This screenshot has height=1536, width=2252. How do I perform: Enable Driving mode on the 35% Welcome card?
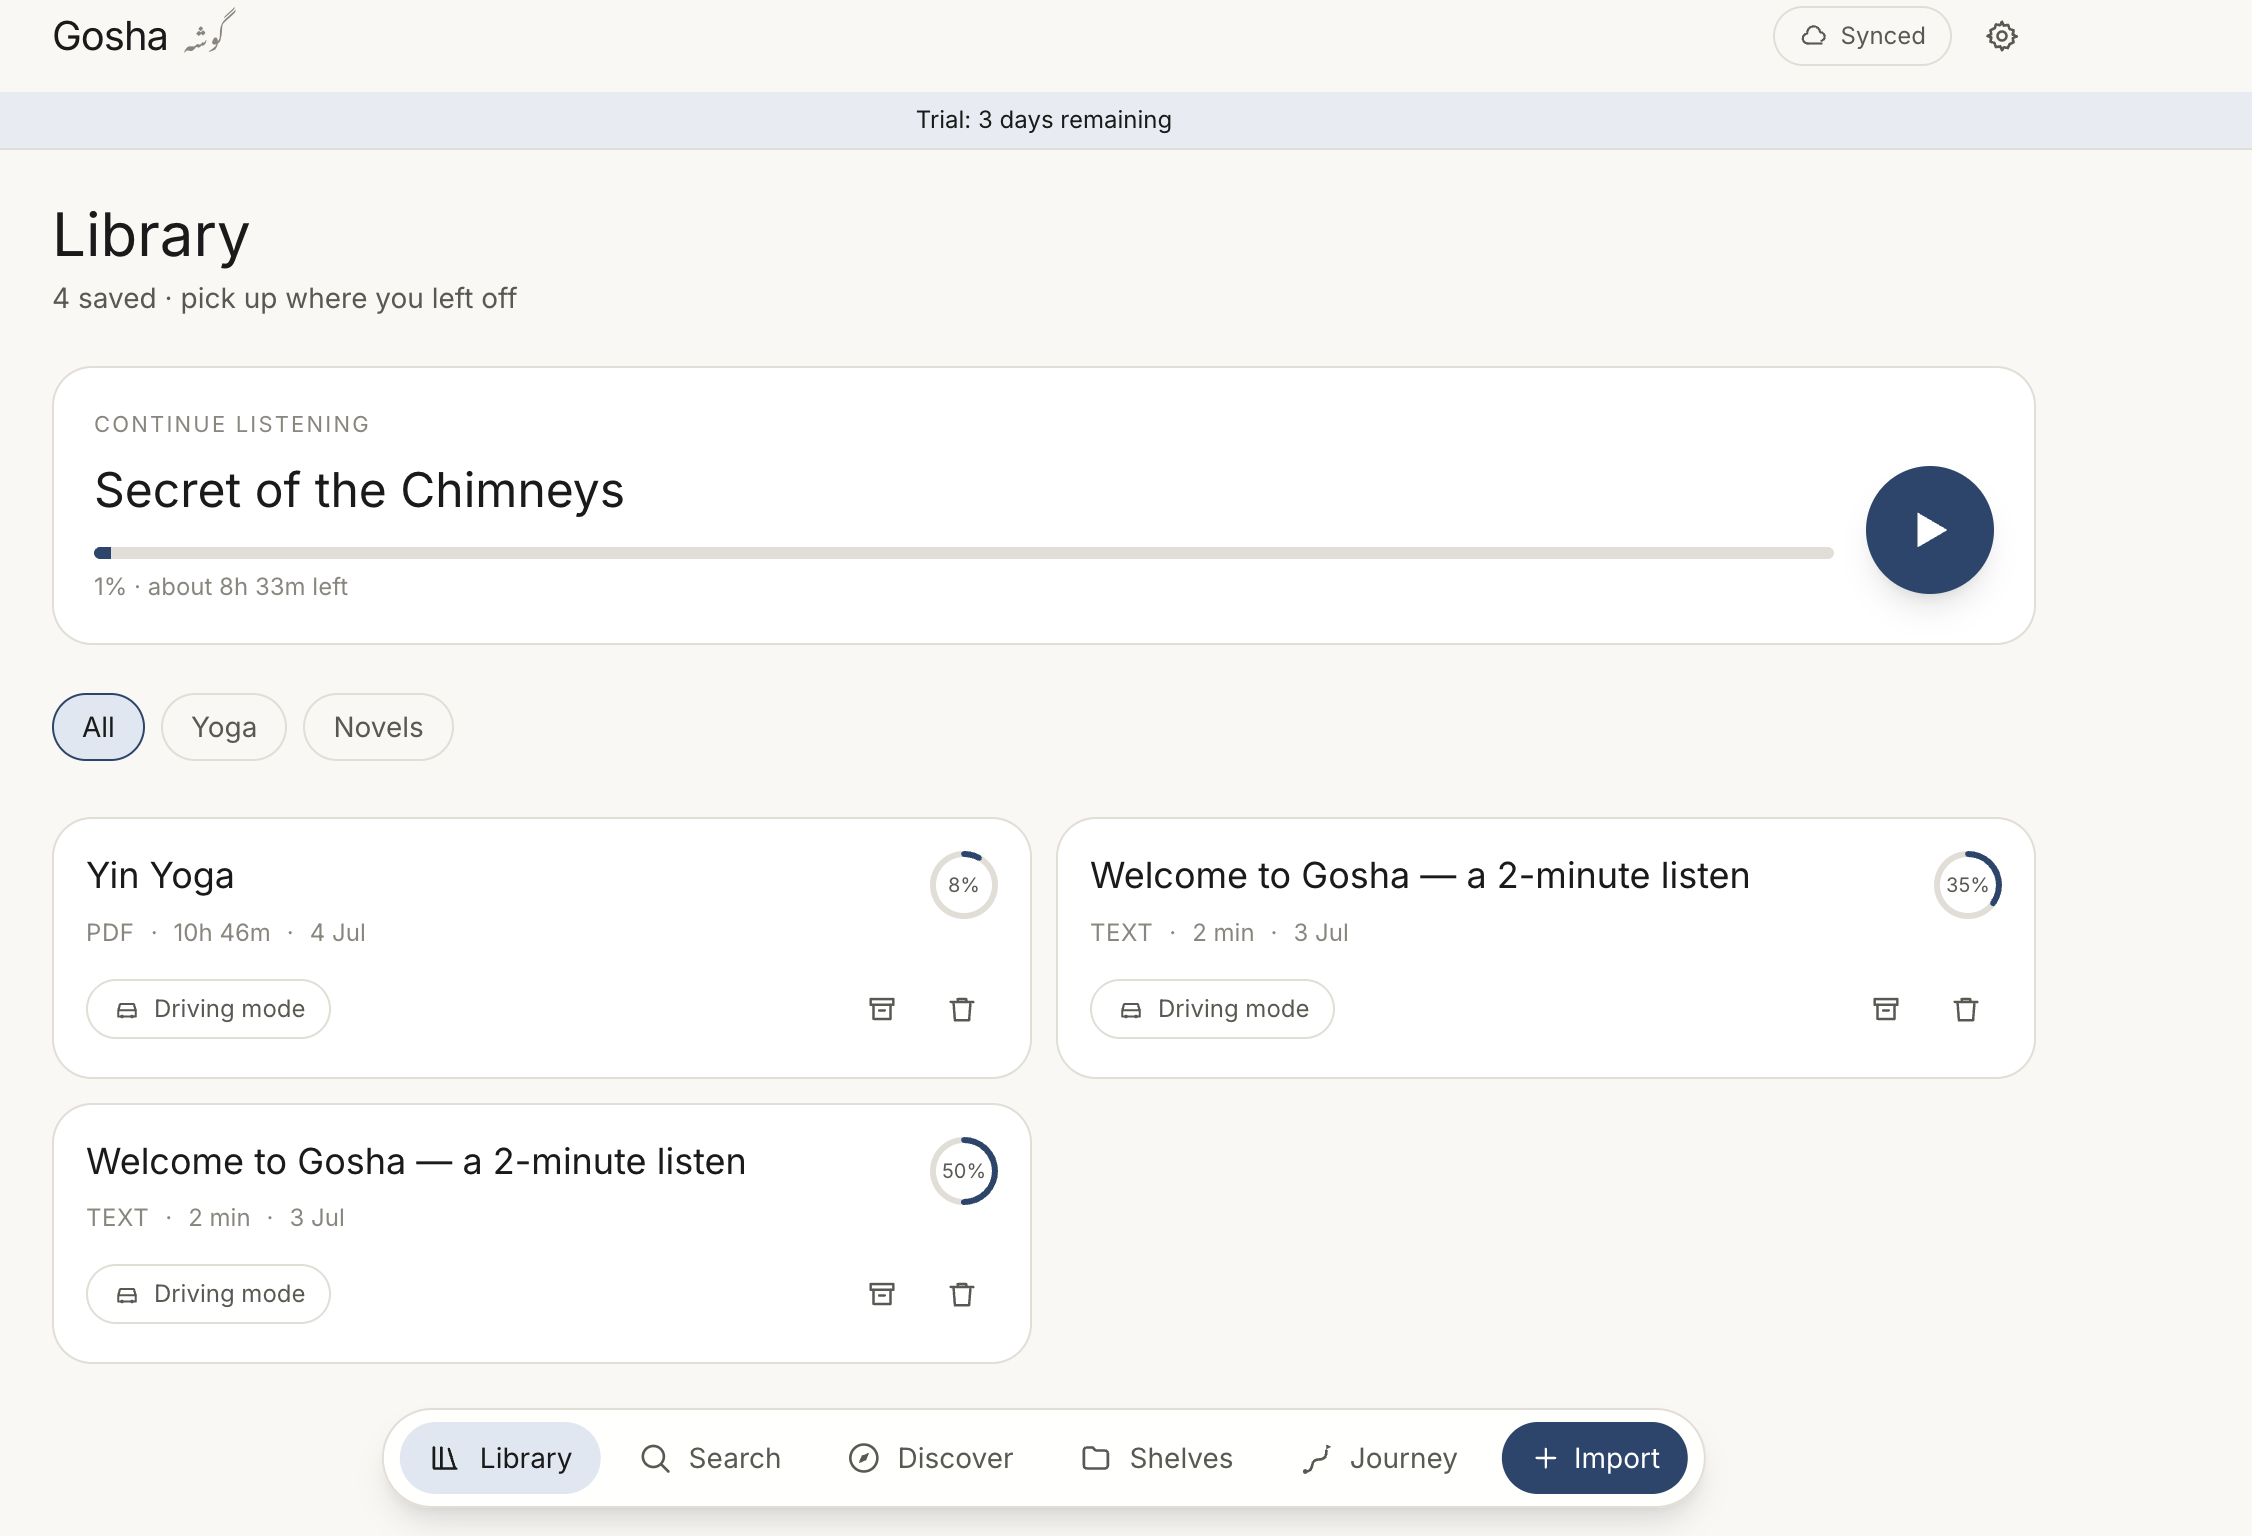coord(1212,1009)
